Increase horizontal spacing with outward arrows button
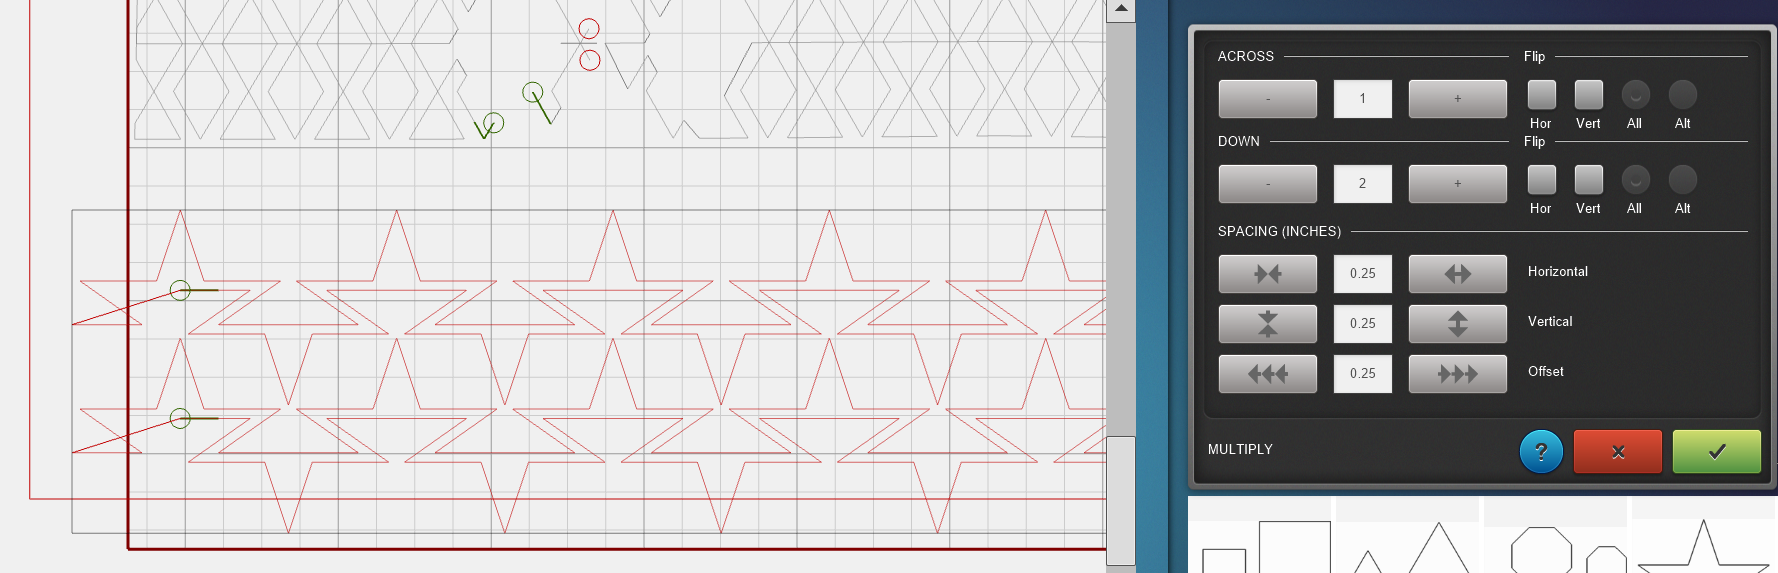 1457,273
